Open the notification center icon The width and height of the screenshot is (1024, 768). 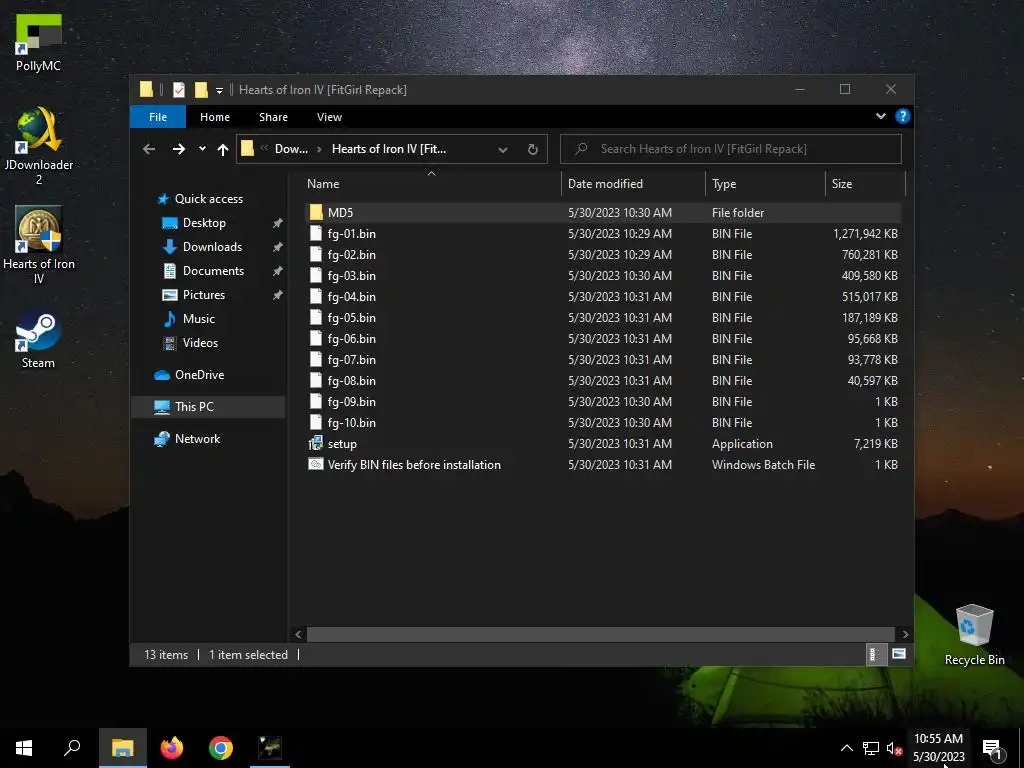(992, 749)
